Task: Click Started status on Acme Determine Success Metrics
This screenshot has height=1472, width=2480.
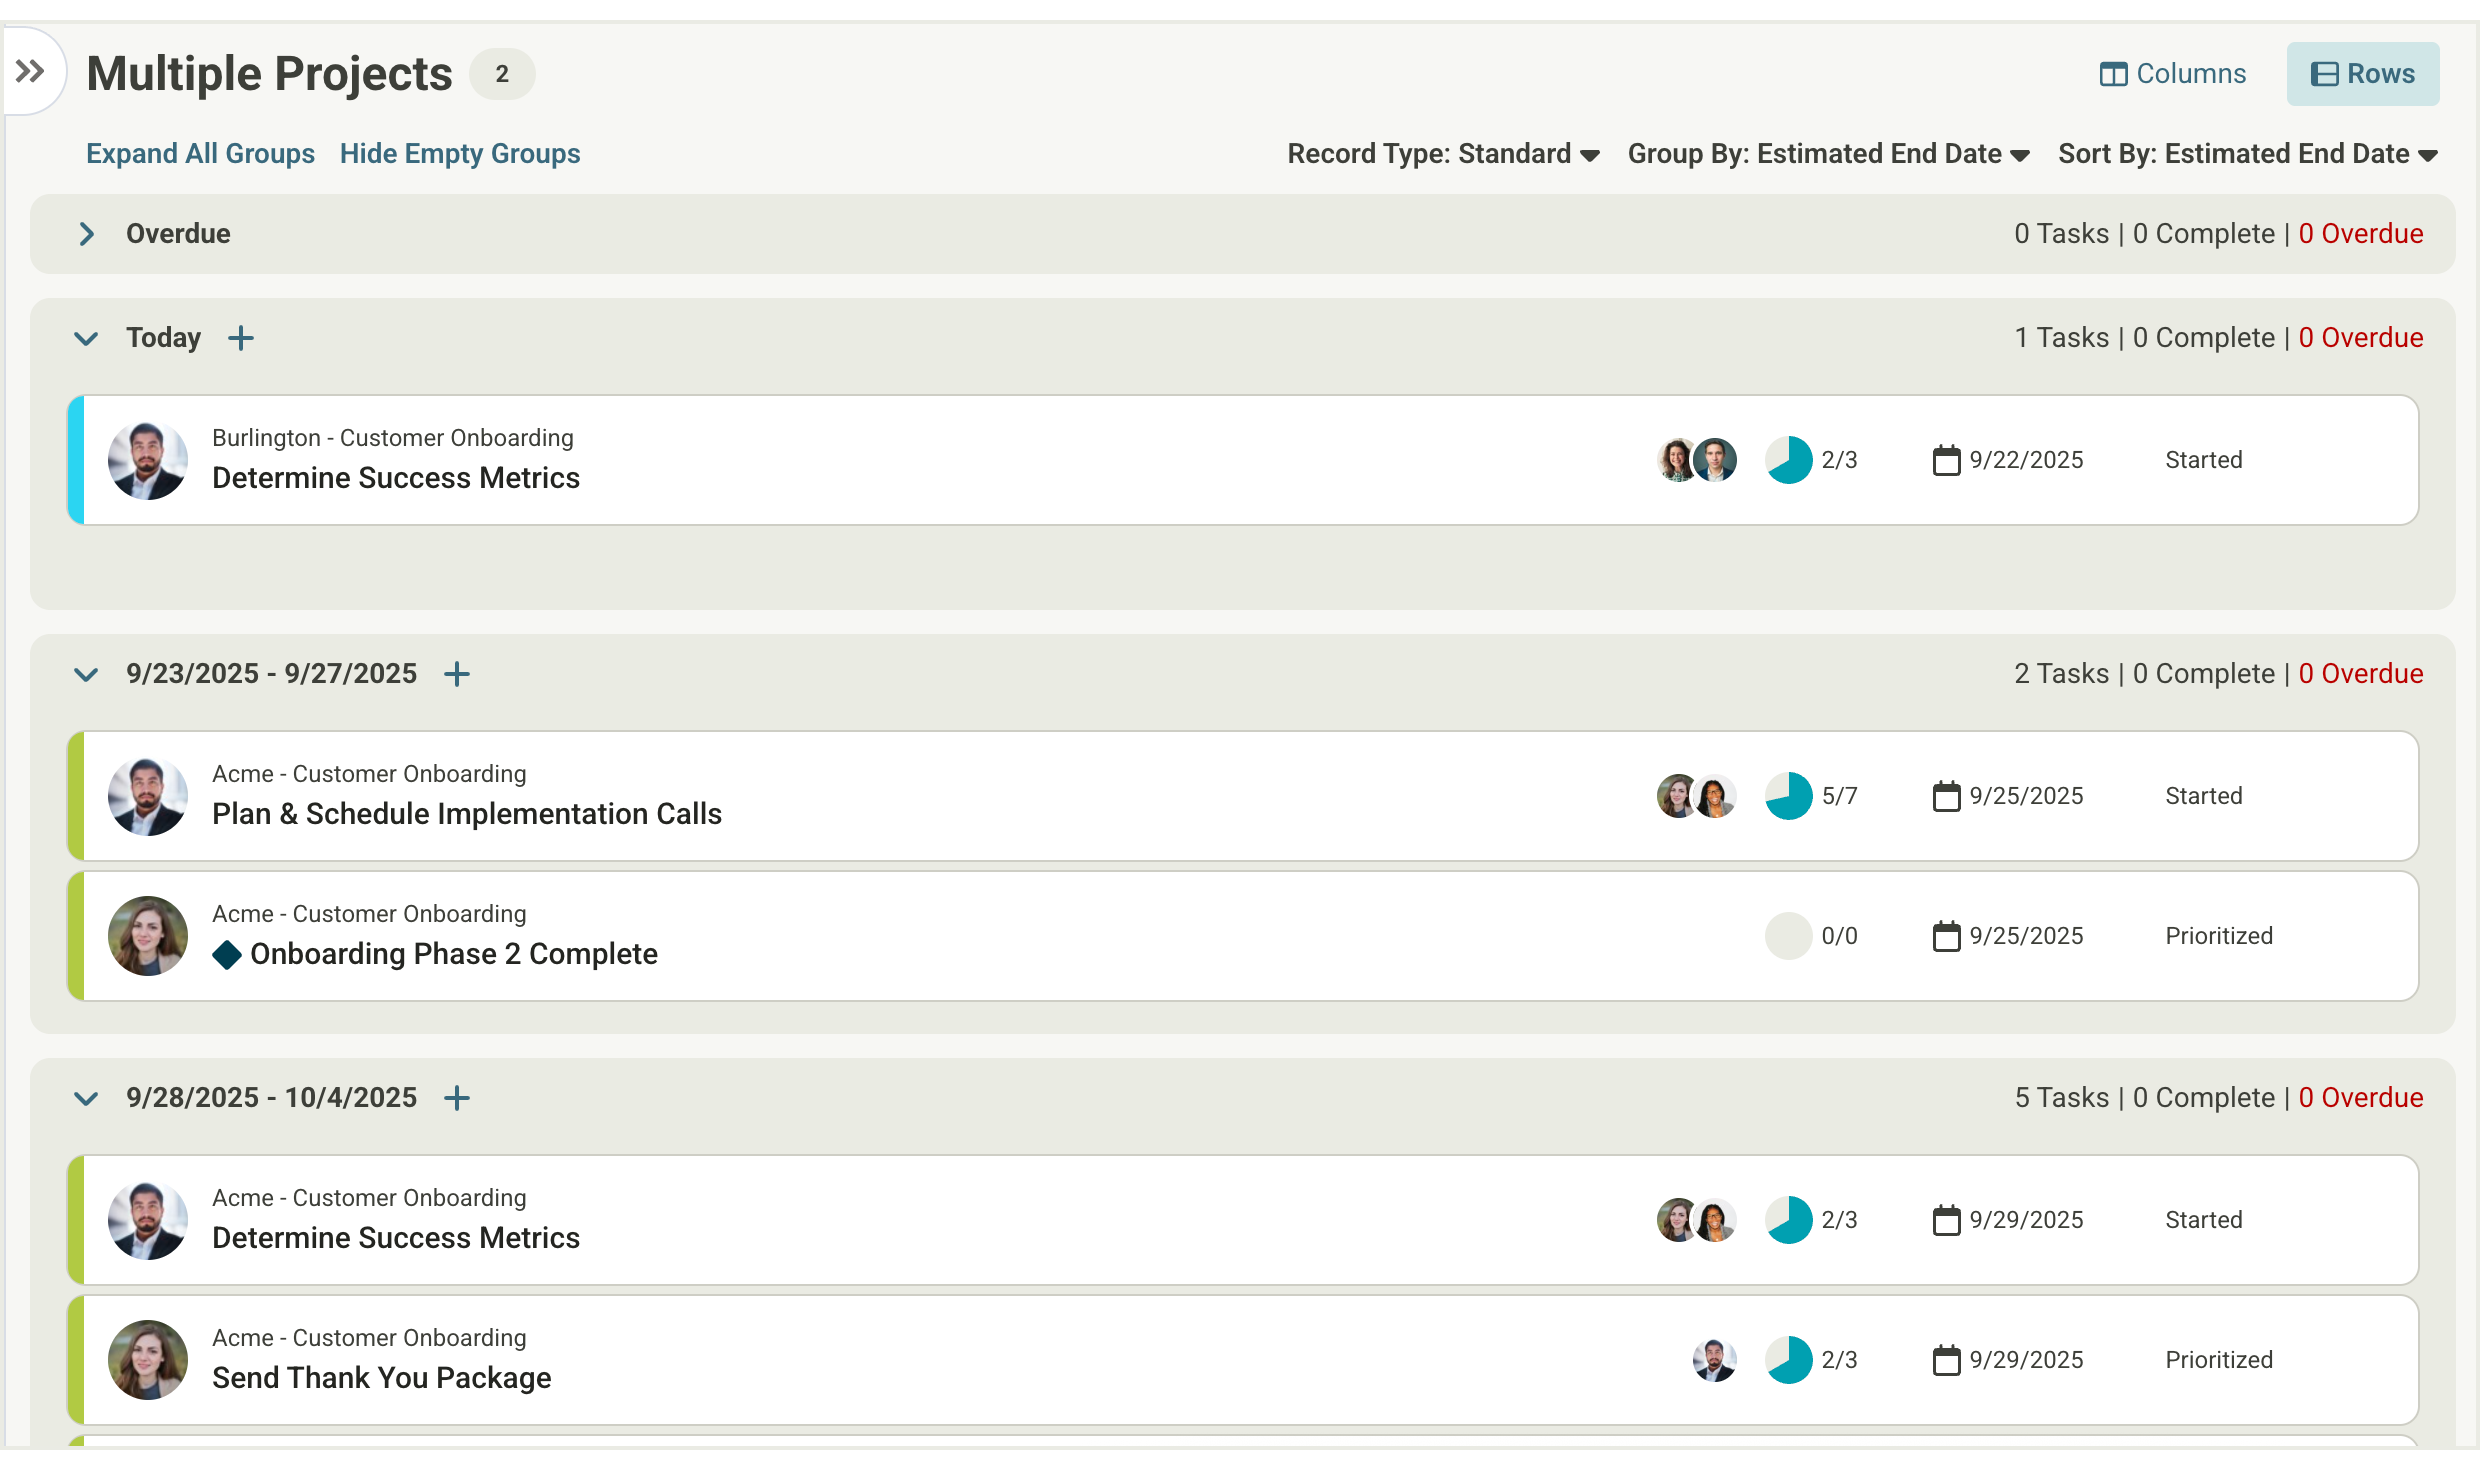Action: pyautogui.click(x=2204, y=1220)
